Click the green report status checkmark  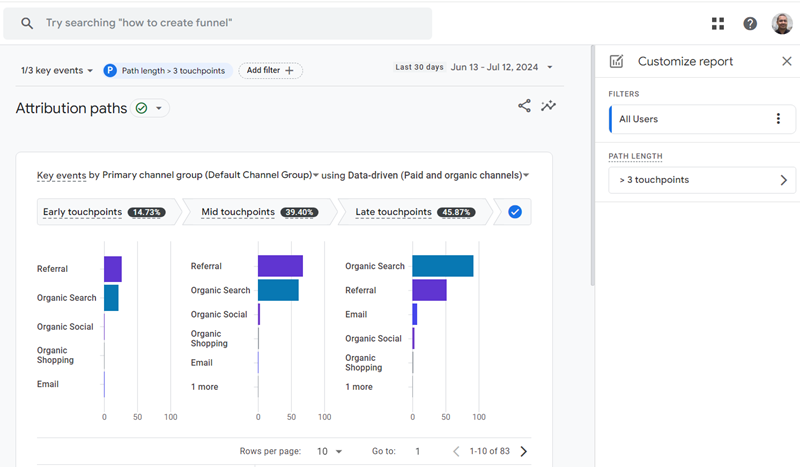(141, 108)
